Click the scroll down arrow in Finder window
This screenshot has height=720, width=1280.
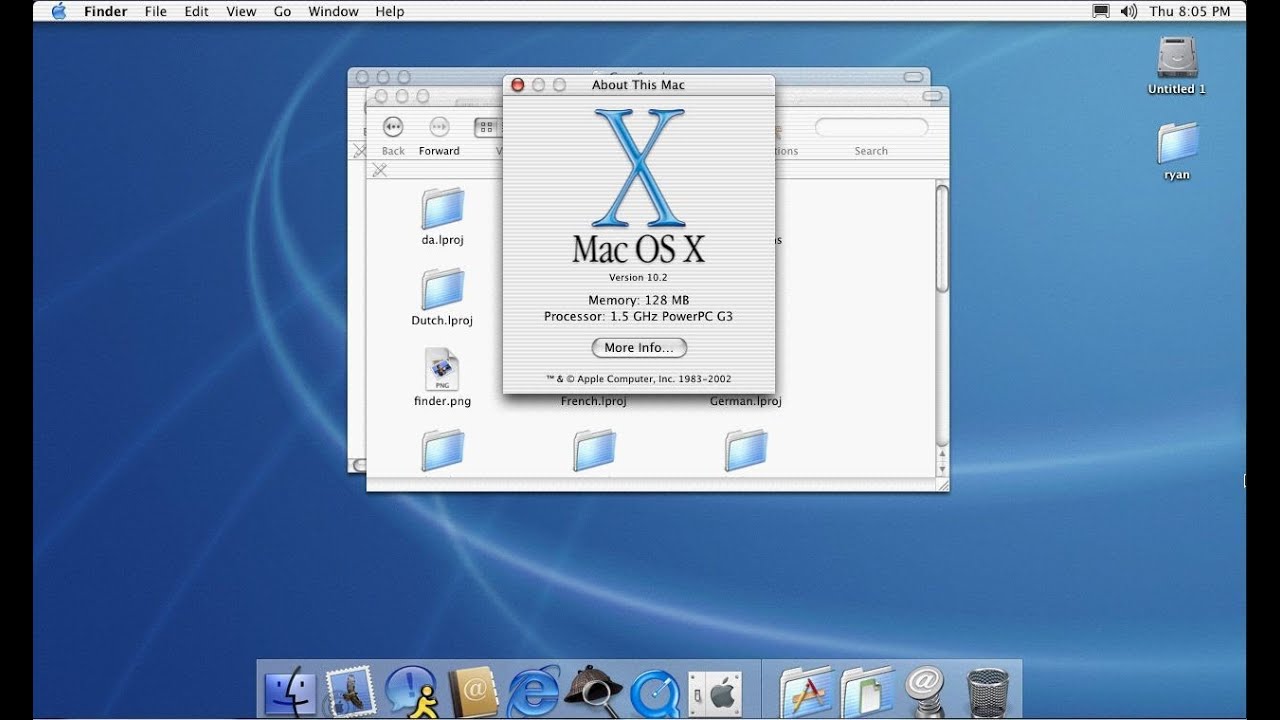[x=942, y=467]
